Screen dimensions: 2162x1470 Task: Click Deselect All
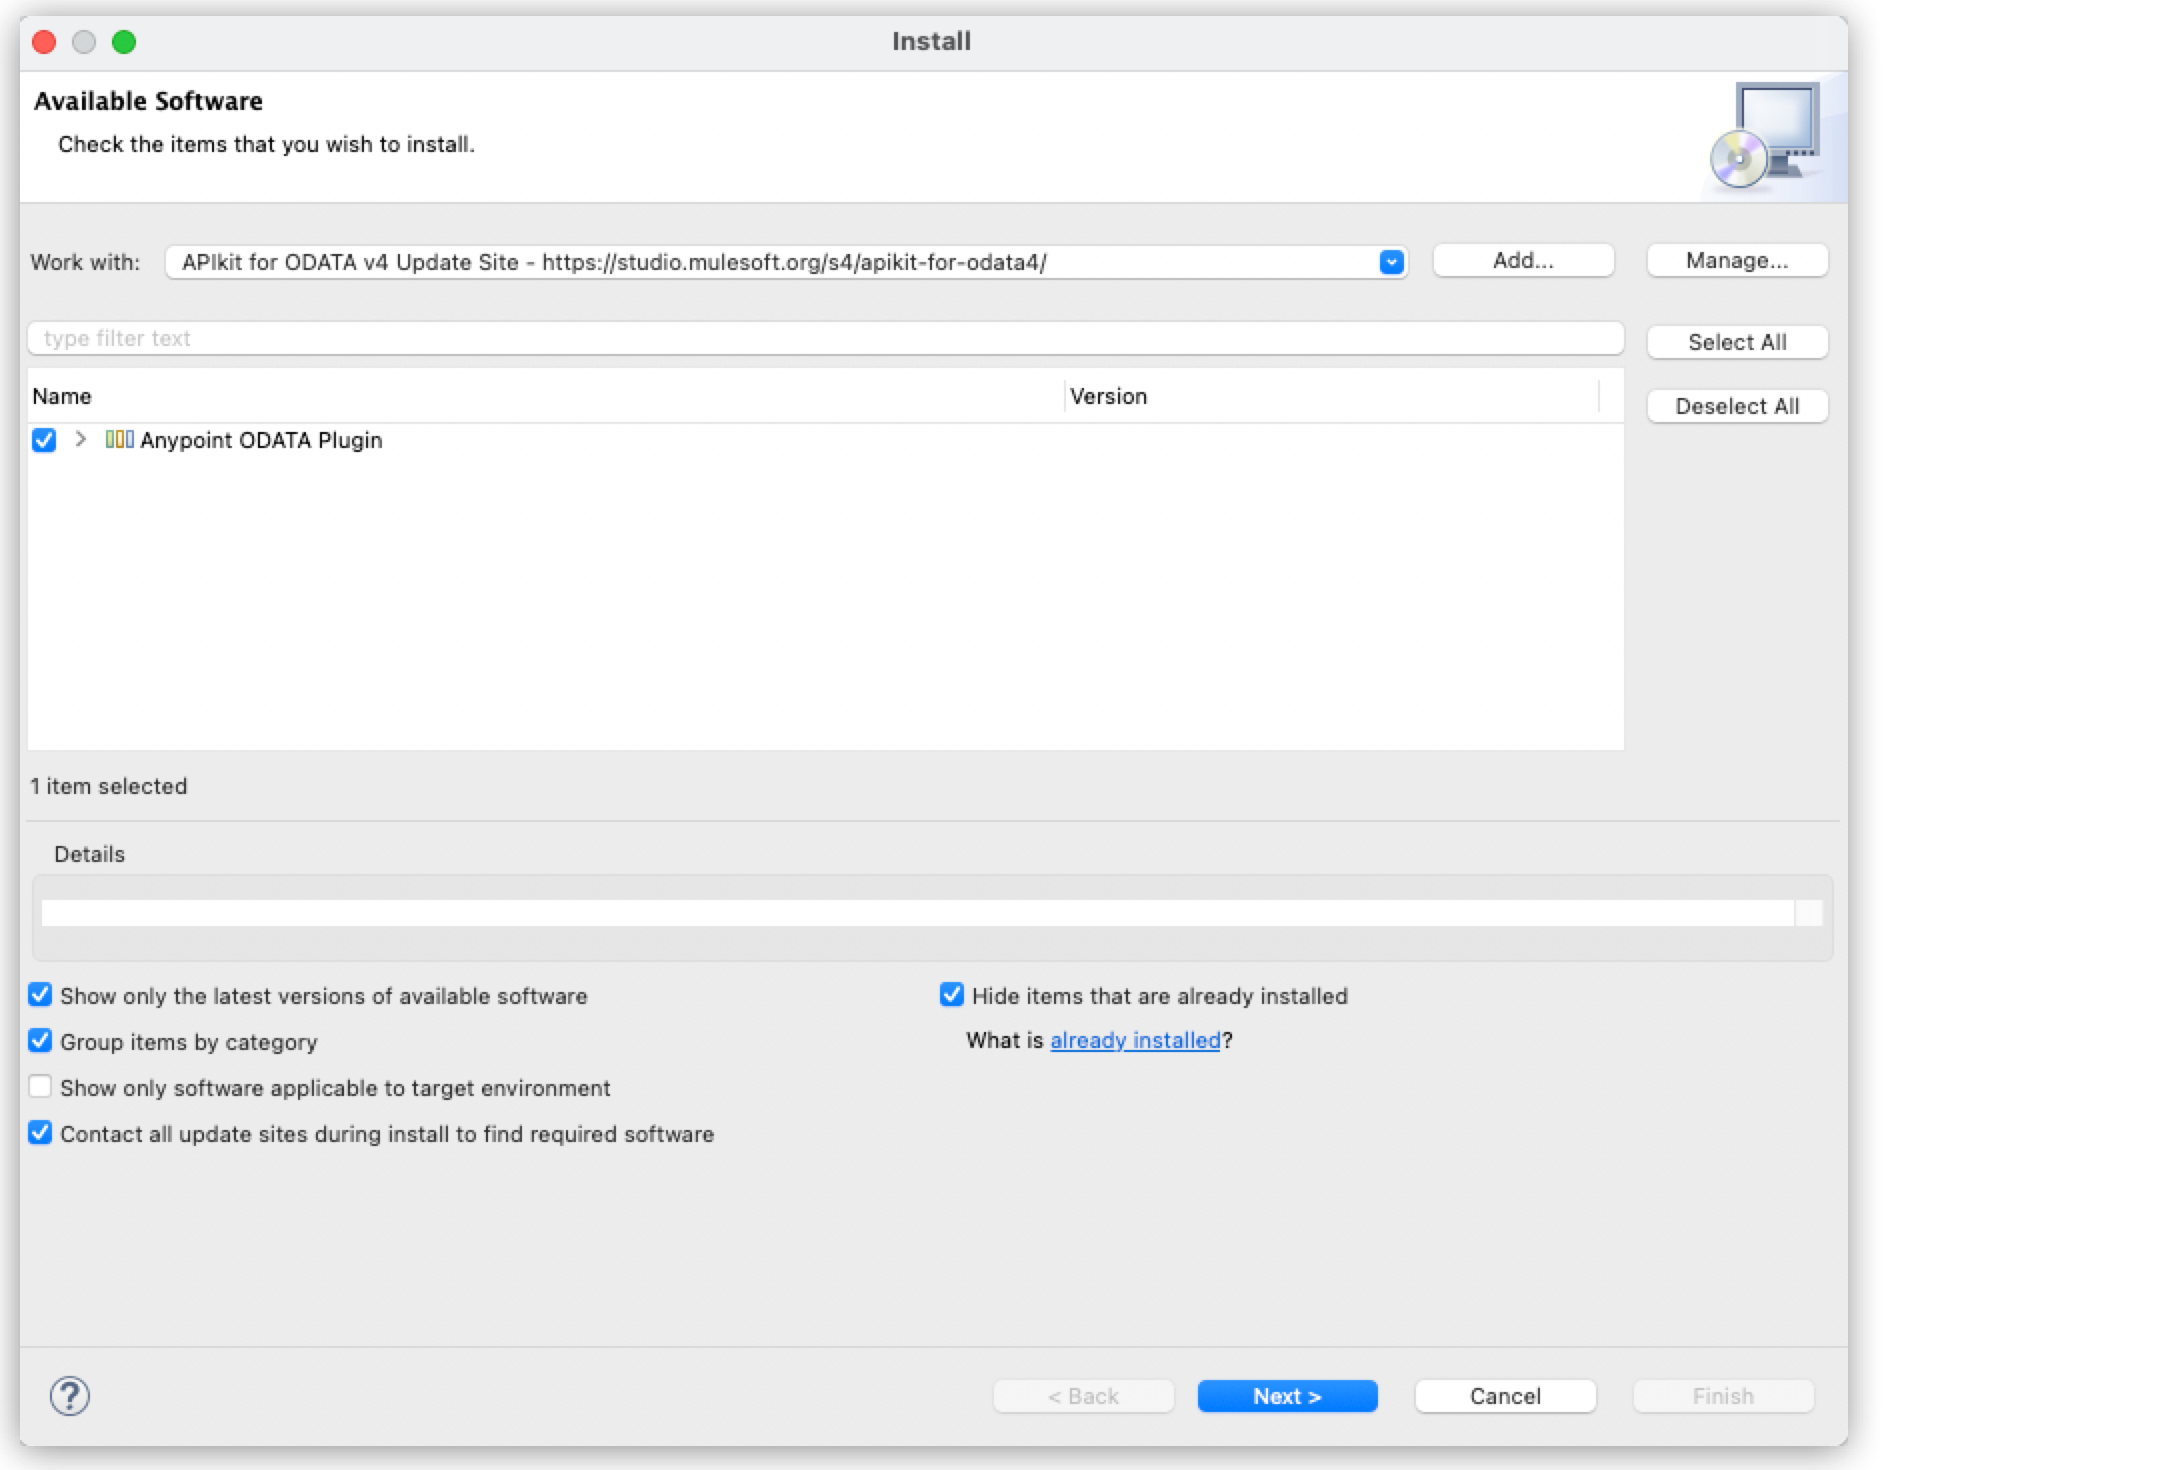click(1737, 405)
